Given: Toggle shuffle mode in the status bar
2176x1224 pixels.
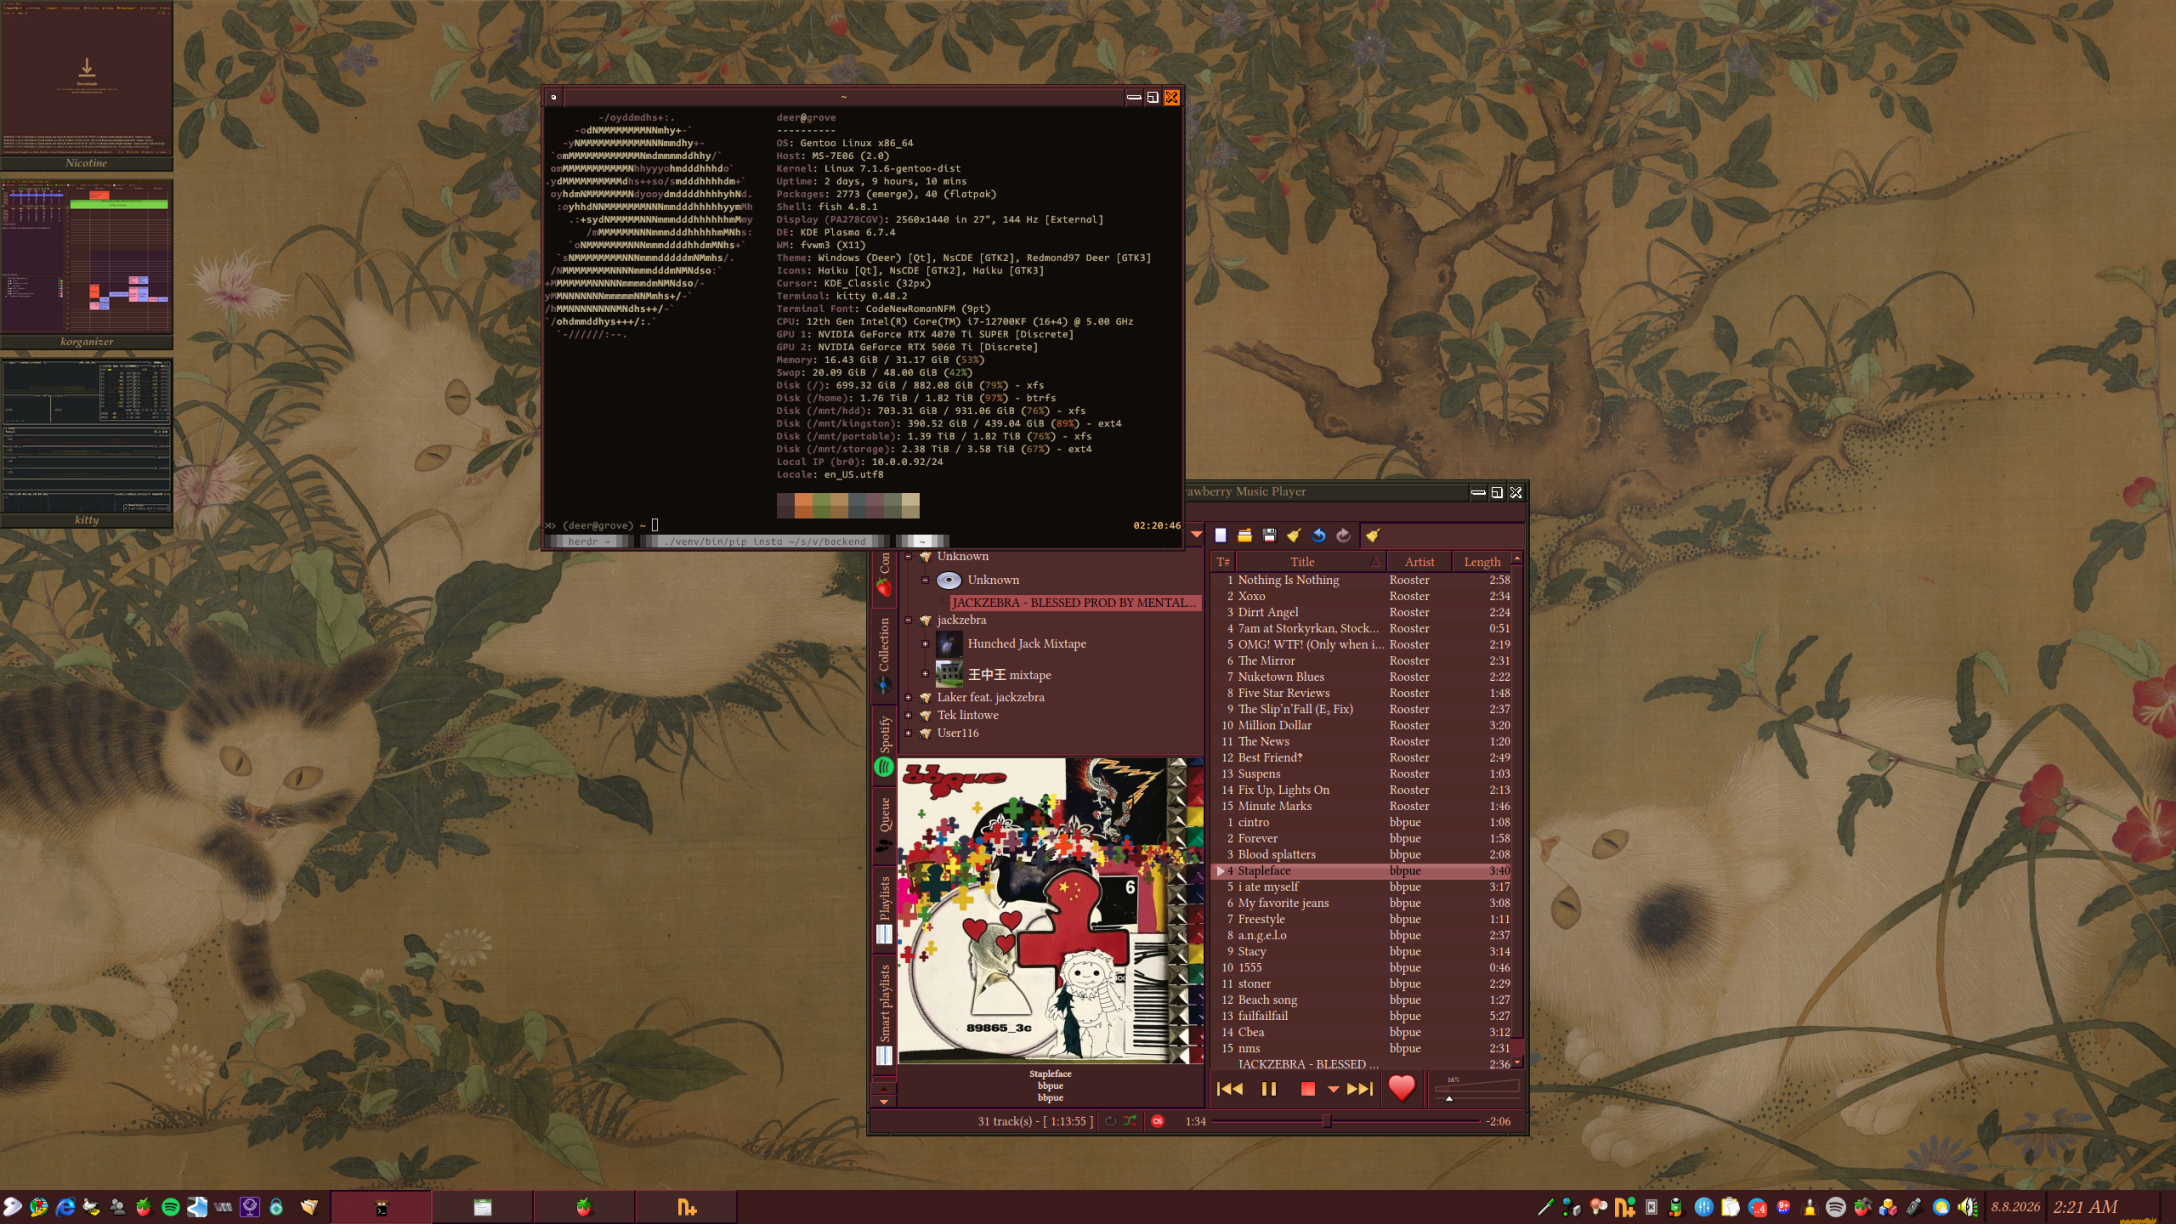Looking at the screenshot, I should coord(1130,1121).
